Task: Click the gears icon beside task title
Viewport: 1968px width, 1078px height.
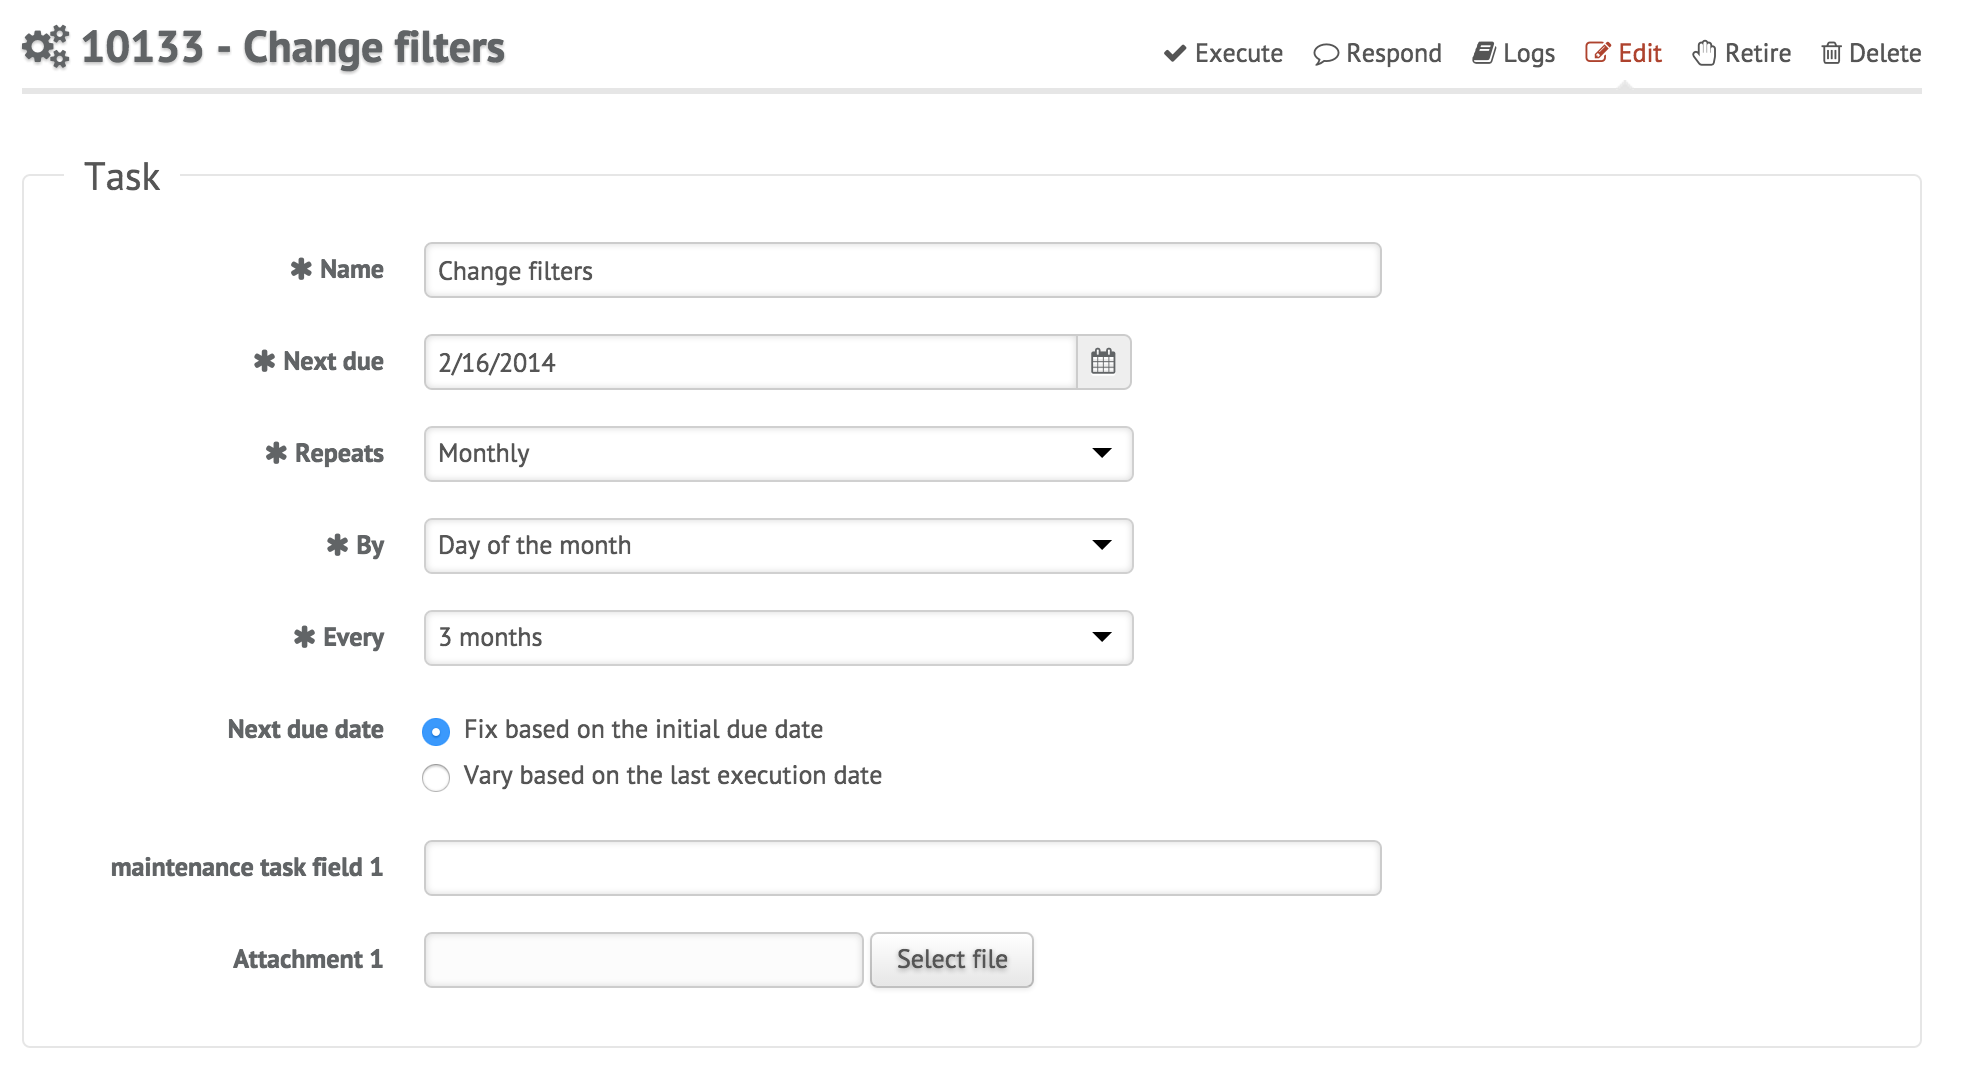Action: click(46, 47)
